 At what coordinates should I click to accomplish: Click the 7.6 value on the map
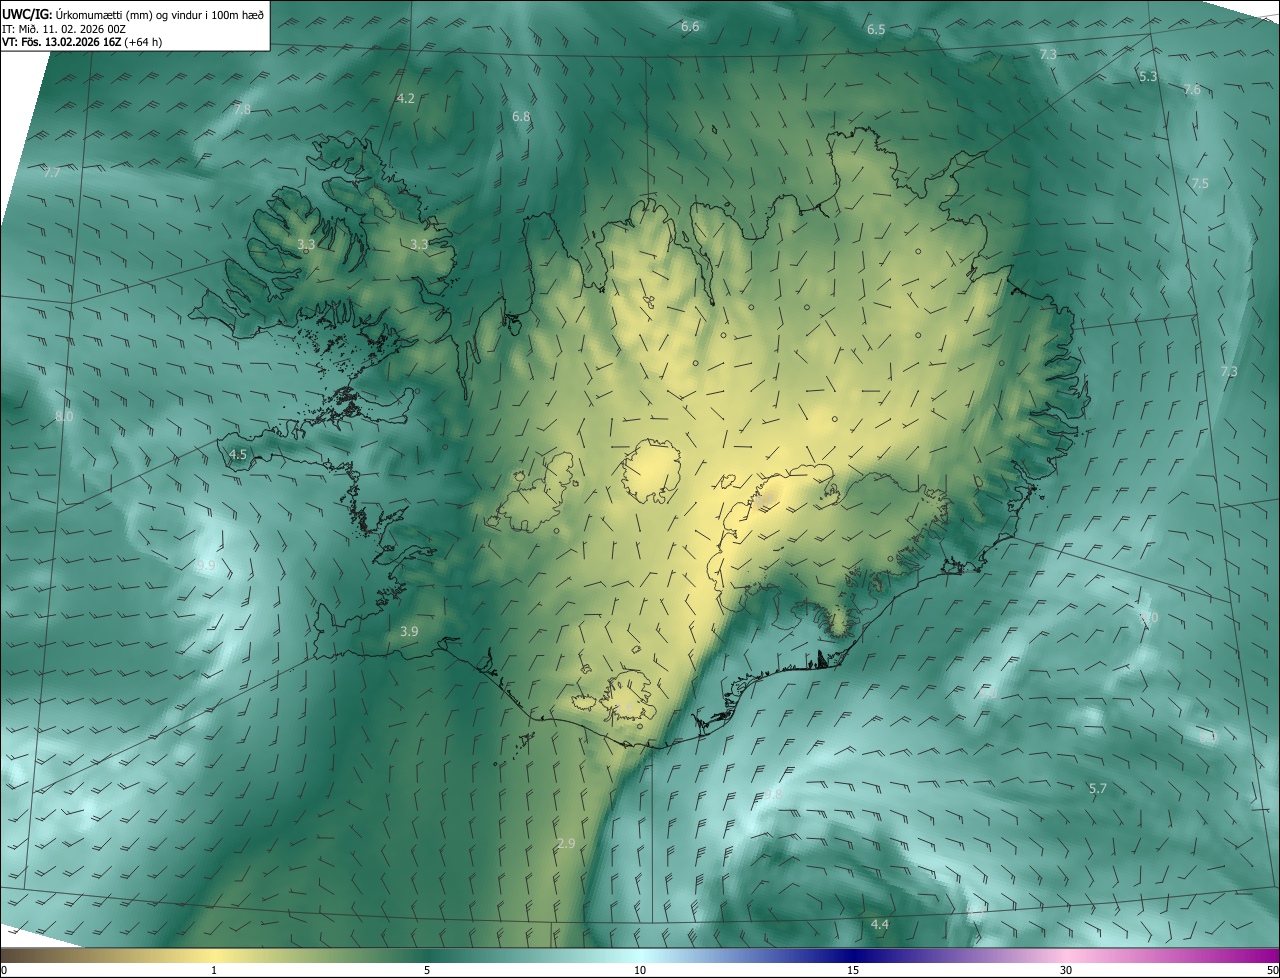pos(1192,90)
